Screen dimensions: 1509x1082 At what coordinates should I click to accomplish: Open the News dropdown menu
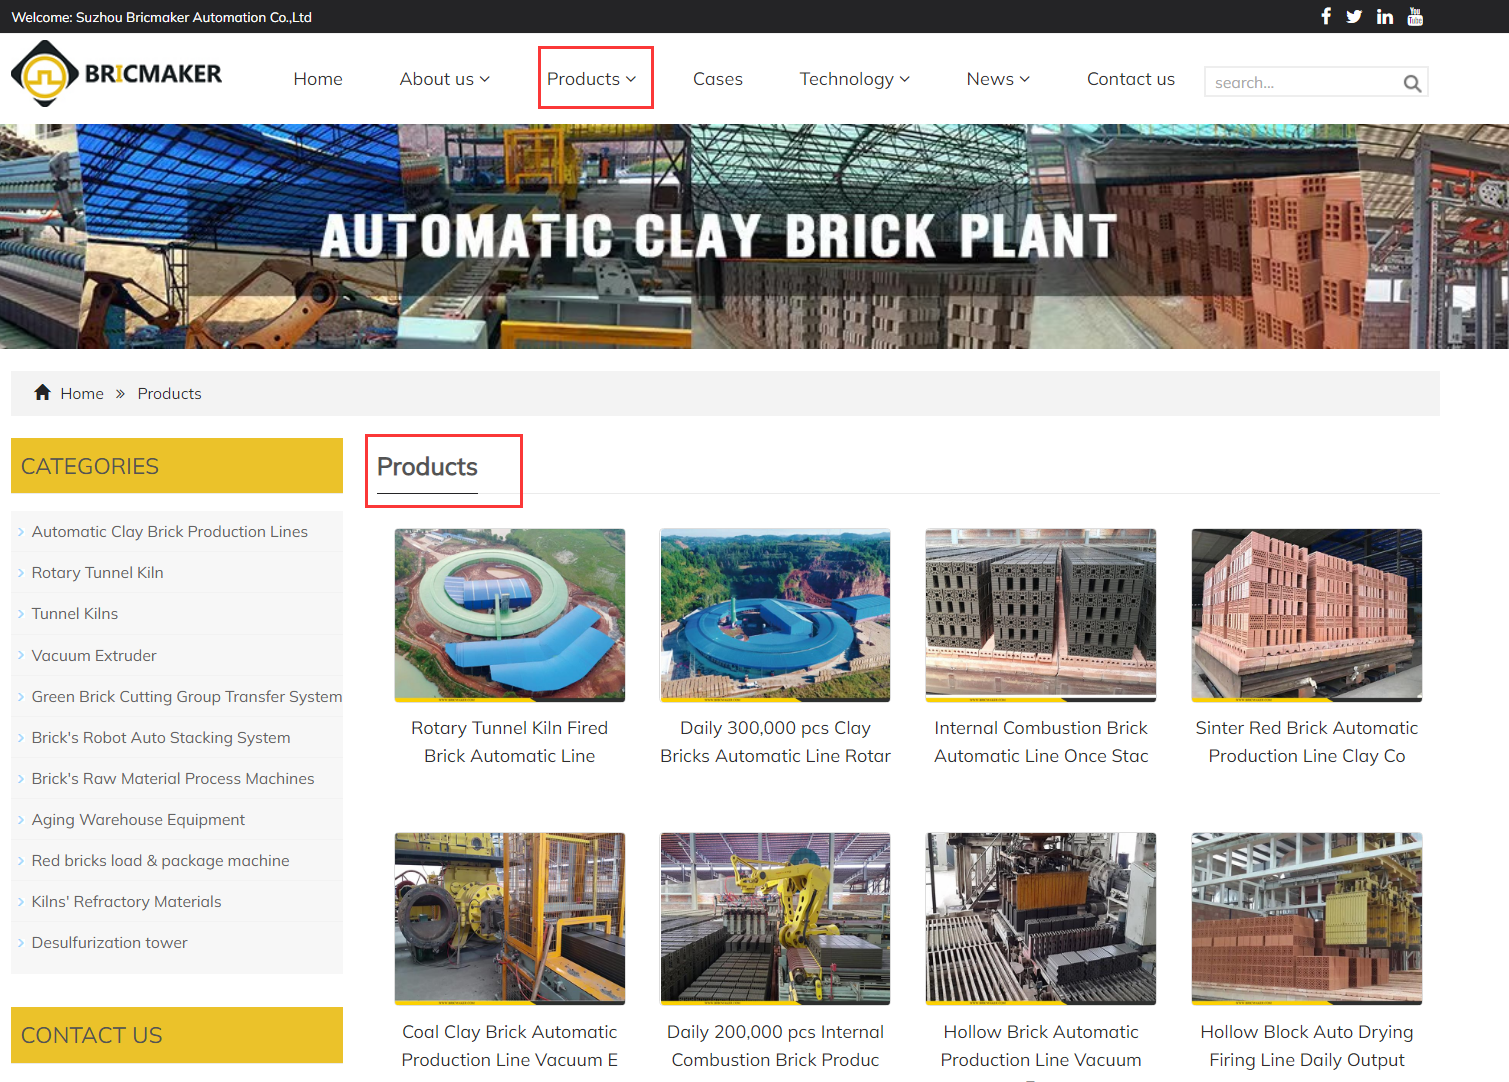997,79
